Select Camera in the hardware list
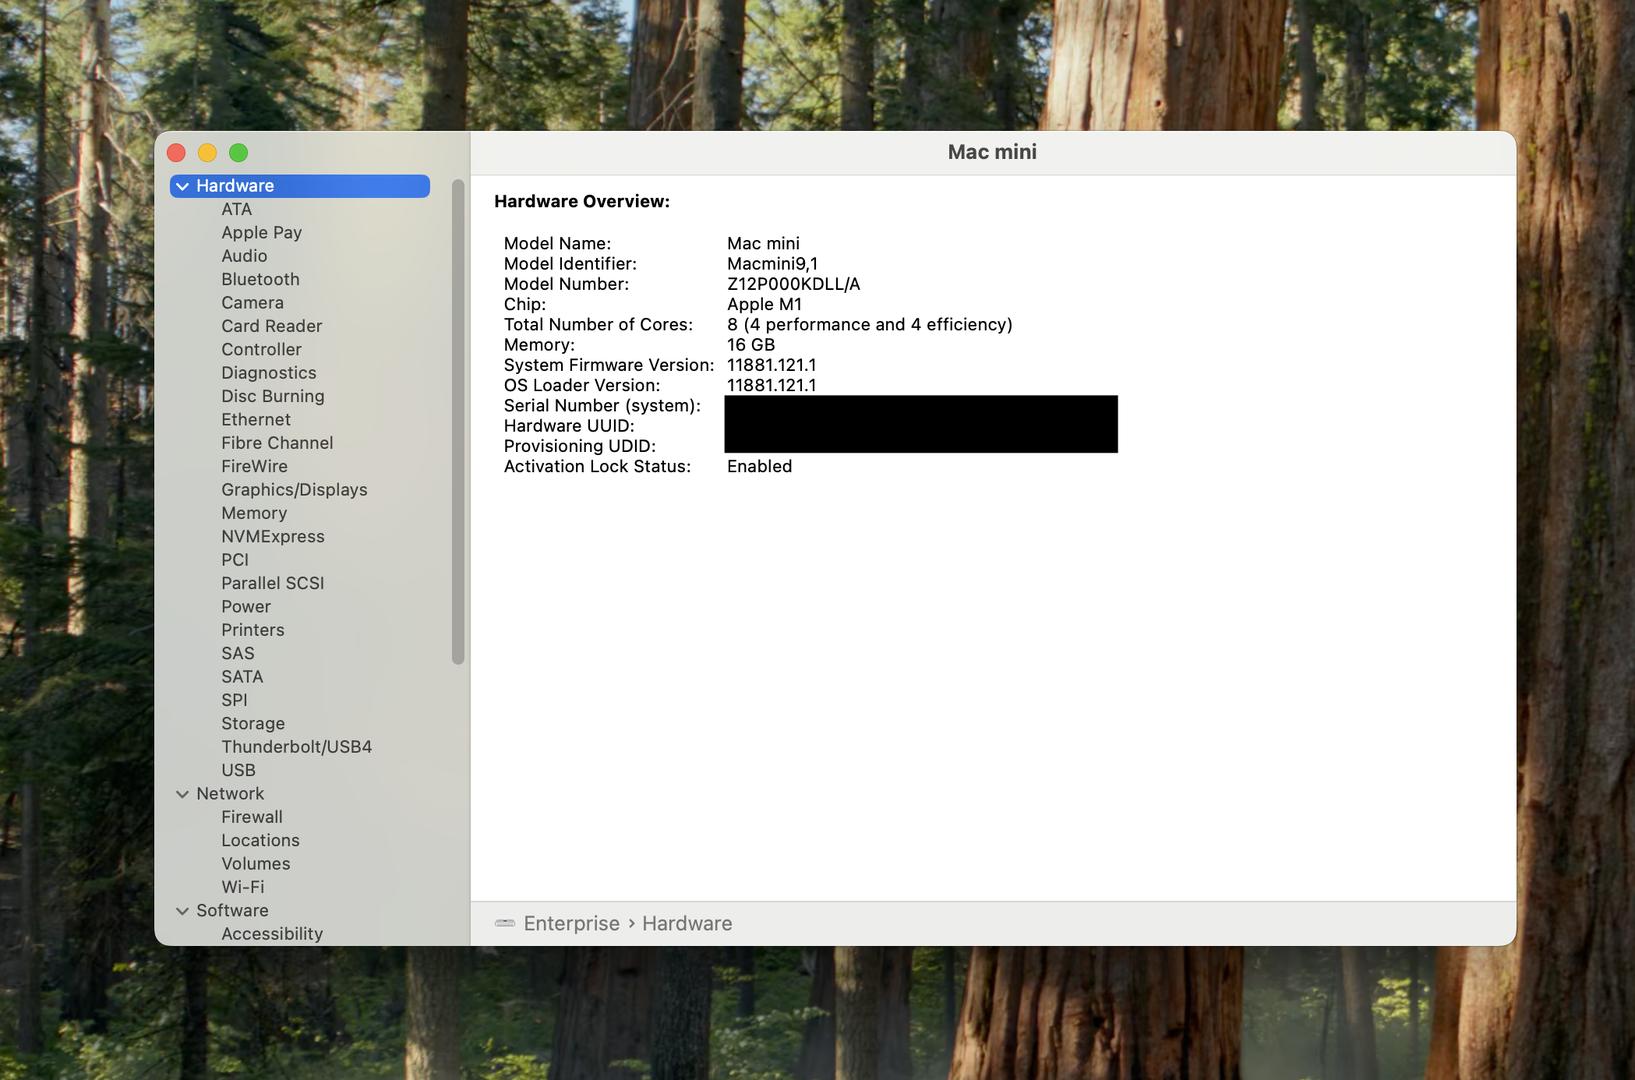This screenshot has height=1080, width=1635. (x=252, y=302)
